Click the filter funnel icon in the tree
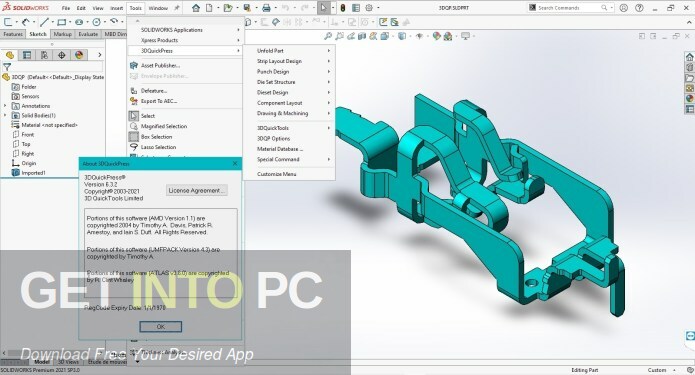Viewport: 695px width, 375px height. 7,67
